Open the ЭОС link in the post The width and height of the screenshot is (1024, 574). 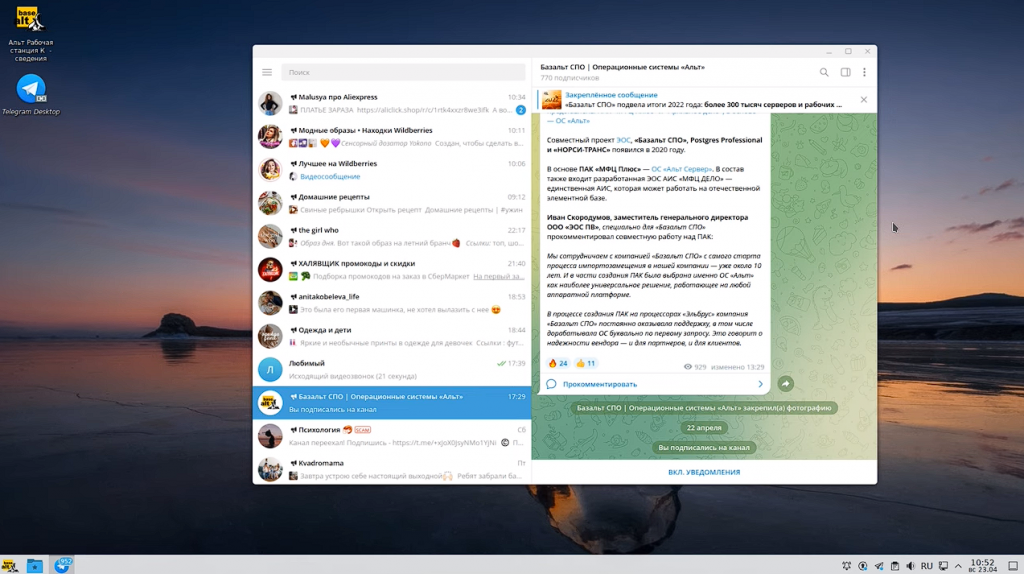point(624,140)
